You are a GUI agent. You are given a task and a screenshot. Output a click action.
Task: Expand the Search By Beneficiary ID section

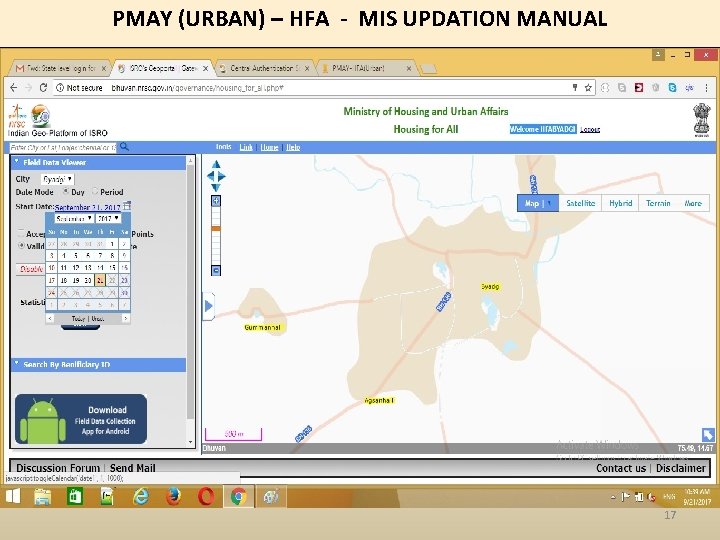(17, 364)
